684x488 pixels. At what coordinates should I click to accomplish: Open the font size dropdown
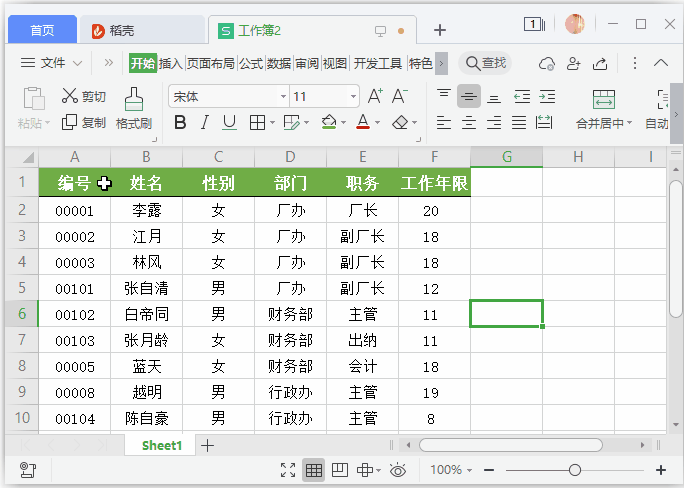click(x=353, y=97)
